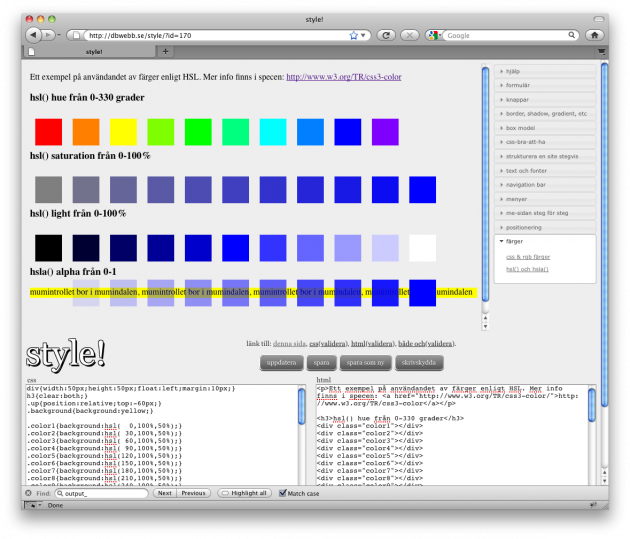Click the URL address field

(217, 35)
